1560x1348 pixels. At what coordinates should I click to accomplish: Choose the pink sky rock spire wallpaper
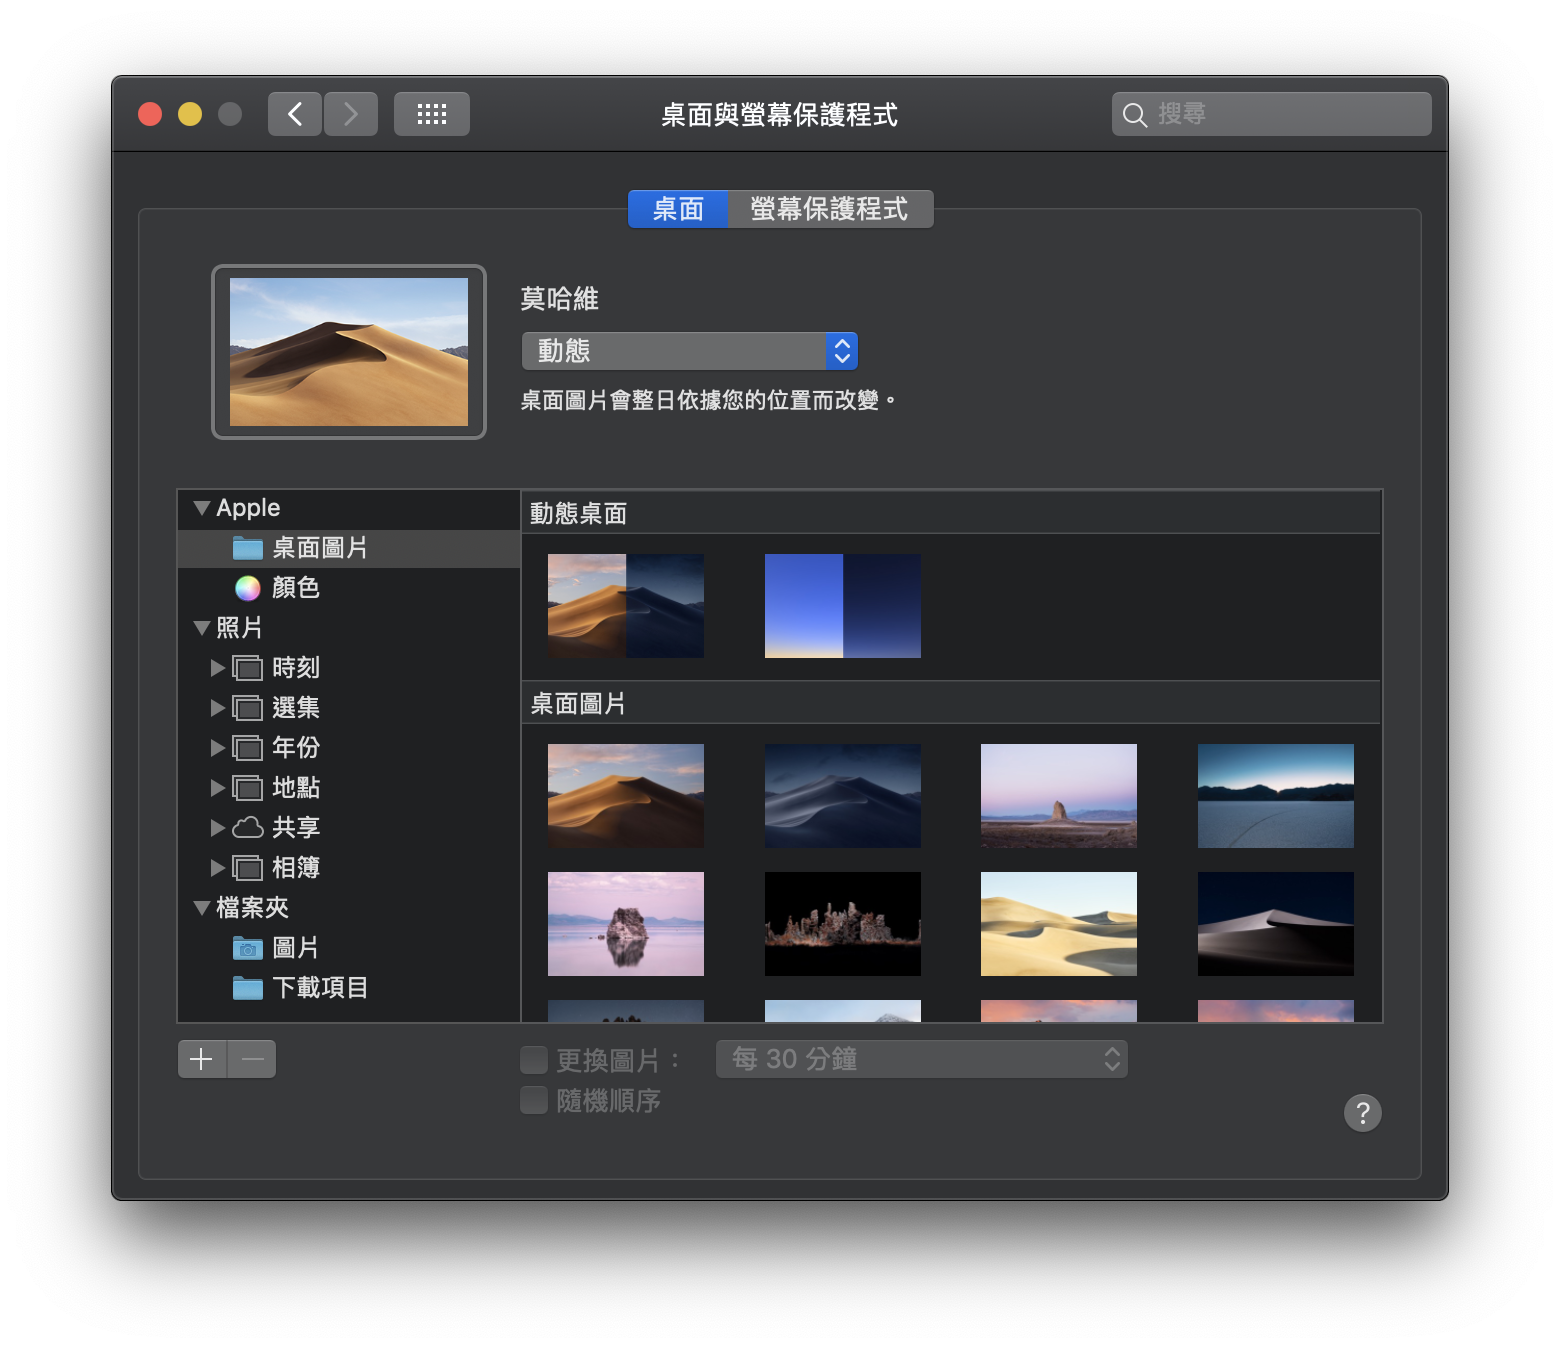pyautogui.click(x=1059, y=796)
